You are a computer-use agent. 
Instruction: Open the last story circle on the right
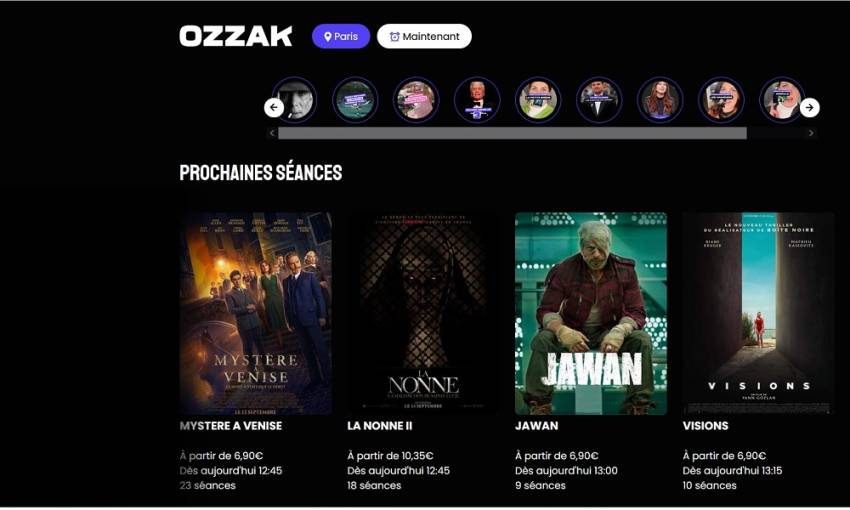tap(781, 100)
